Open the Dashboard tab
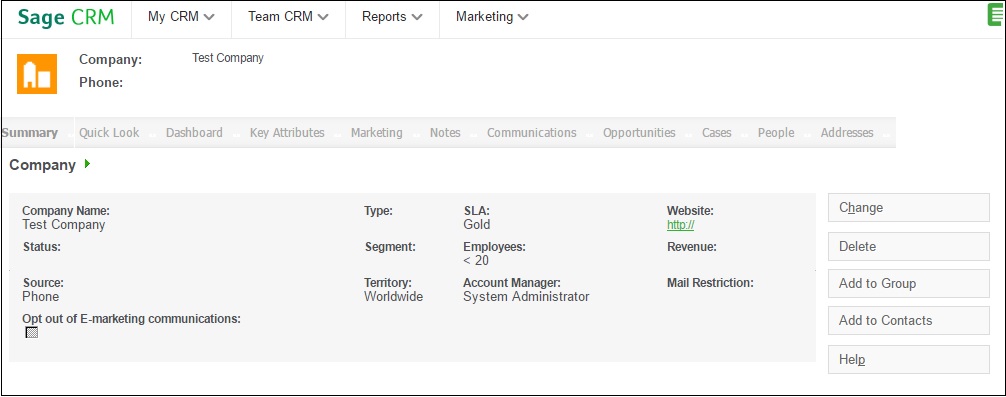Image resolution: width=1006 pixels, height=397 pixels. coord(194,133)
